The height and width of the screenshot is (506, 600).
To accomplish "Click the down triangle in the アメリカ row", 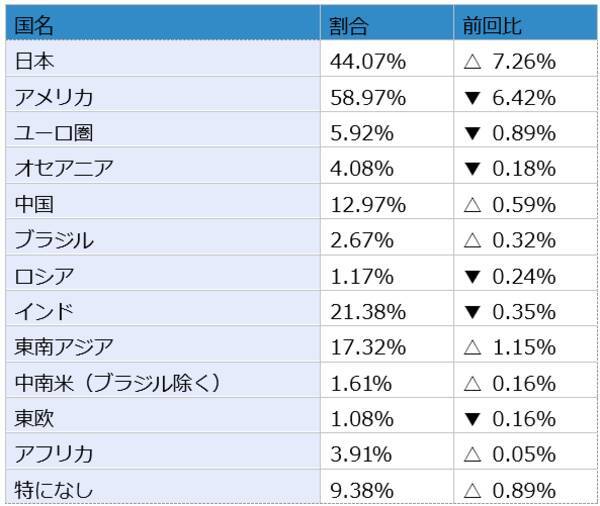I will (x=473, y=98).
